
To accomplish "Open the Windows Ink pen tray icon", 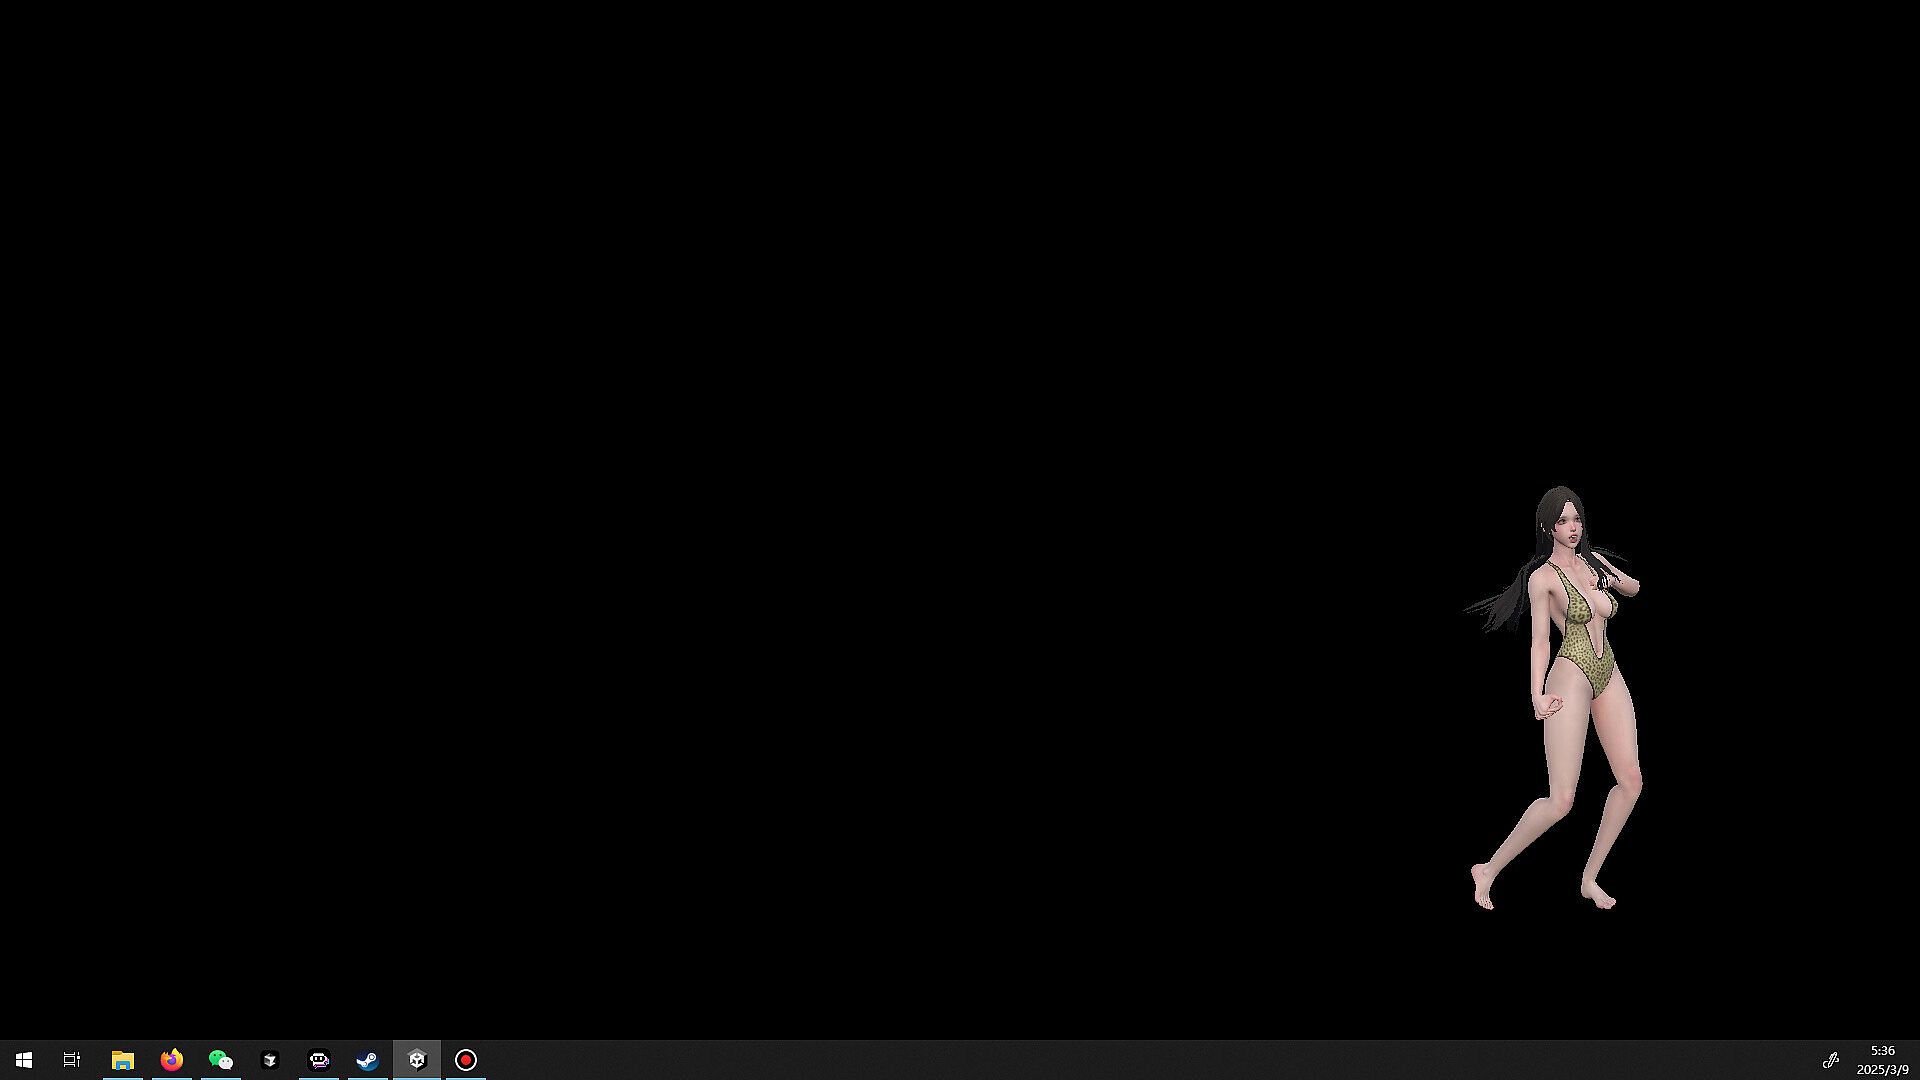I will click(x=1831, y=1060).
